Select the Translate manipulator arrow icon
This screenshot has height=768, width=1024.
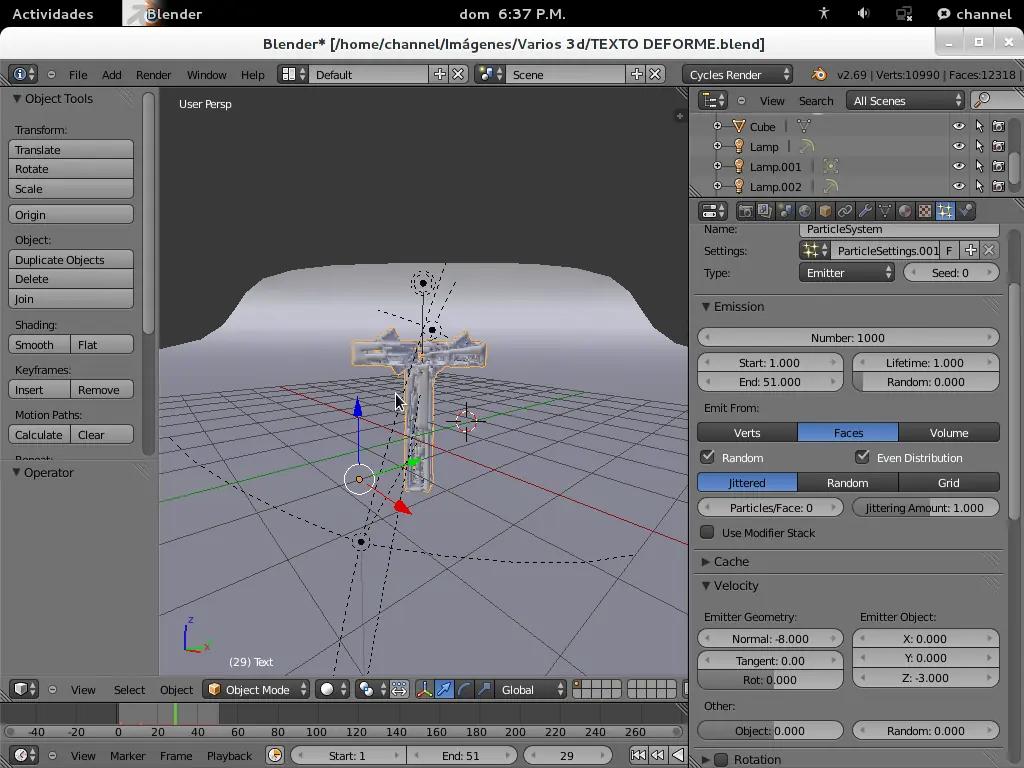444,690
